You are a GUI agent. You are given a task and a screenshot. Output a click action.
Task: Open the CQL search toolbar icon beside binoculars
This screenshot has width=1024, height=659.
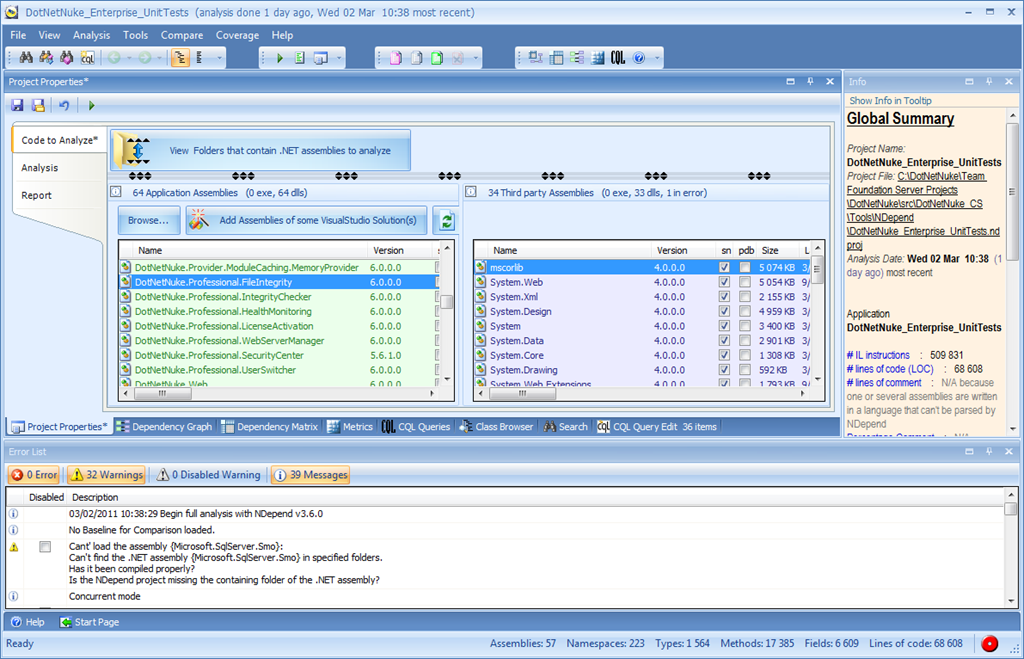tap(87, 58)
